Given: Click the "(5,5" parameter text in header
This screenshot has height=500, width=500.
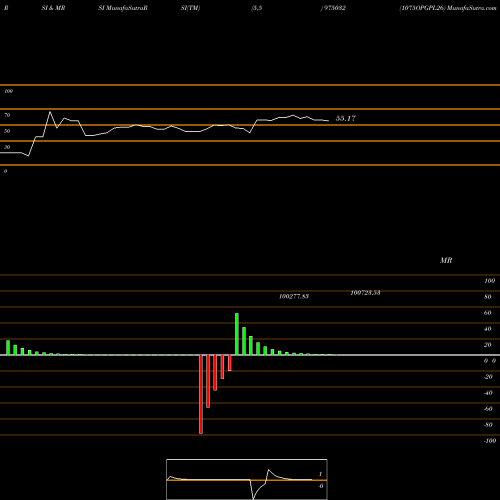Looking at the screenshot, I should pyautogui.click(x=257, y=8).
